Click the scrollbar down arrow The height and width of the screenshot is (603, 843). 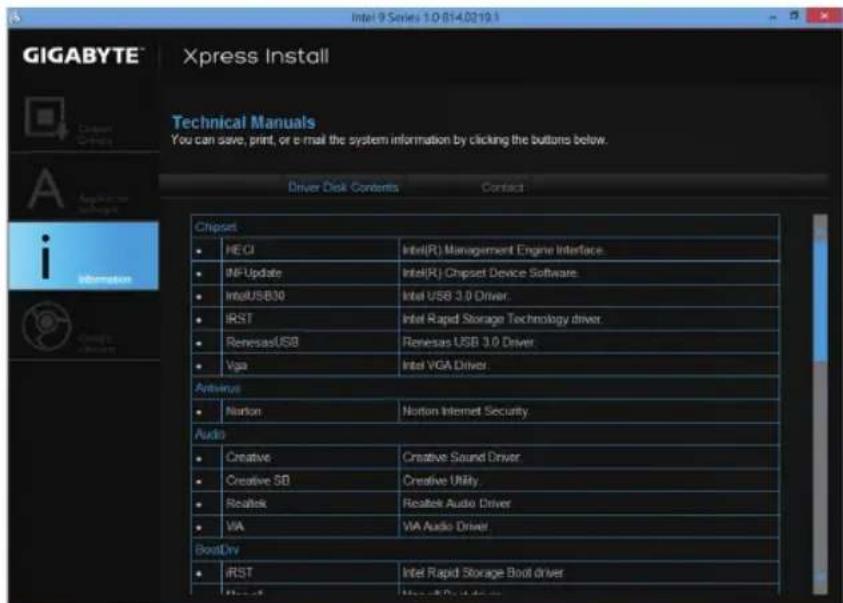(820, 578)
